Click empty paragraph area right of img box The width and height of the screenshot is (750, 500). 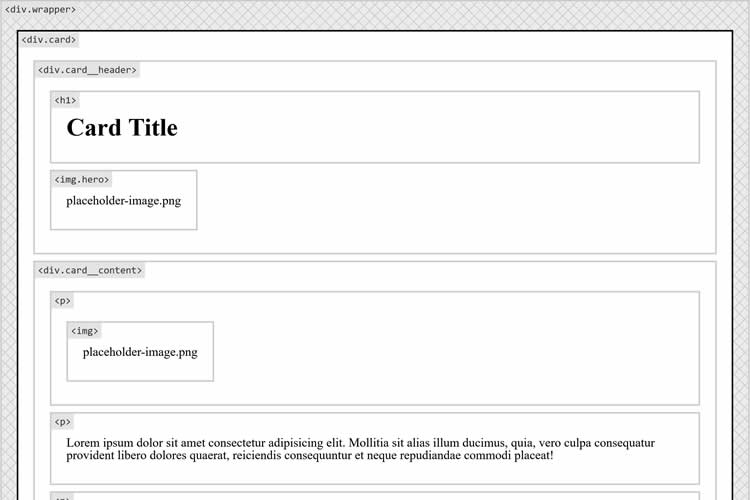pyautogui.click(x=450, y=352)
